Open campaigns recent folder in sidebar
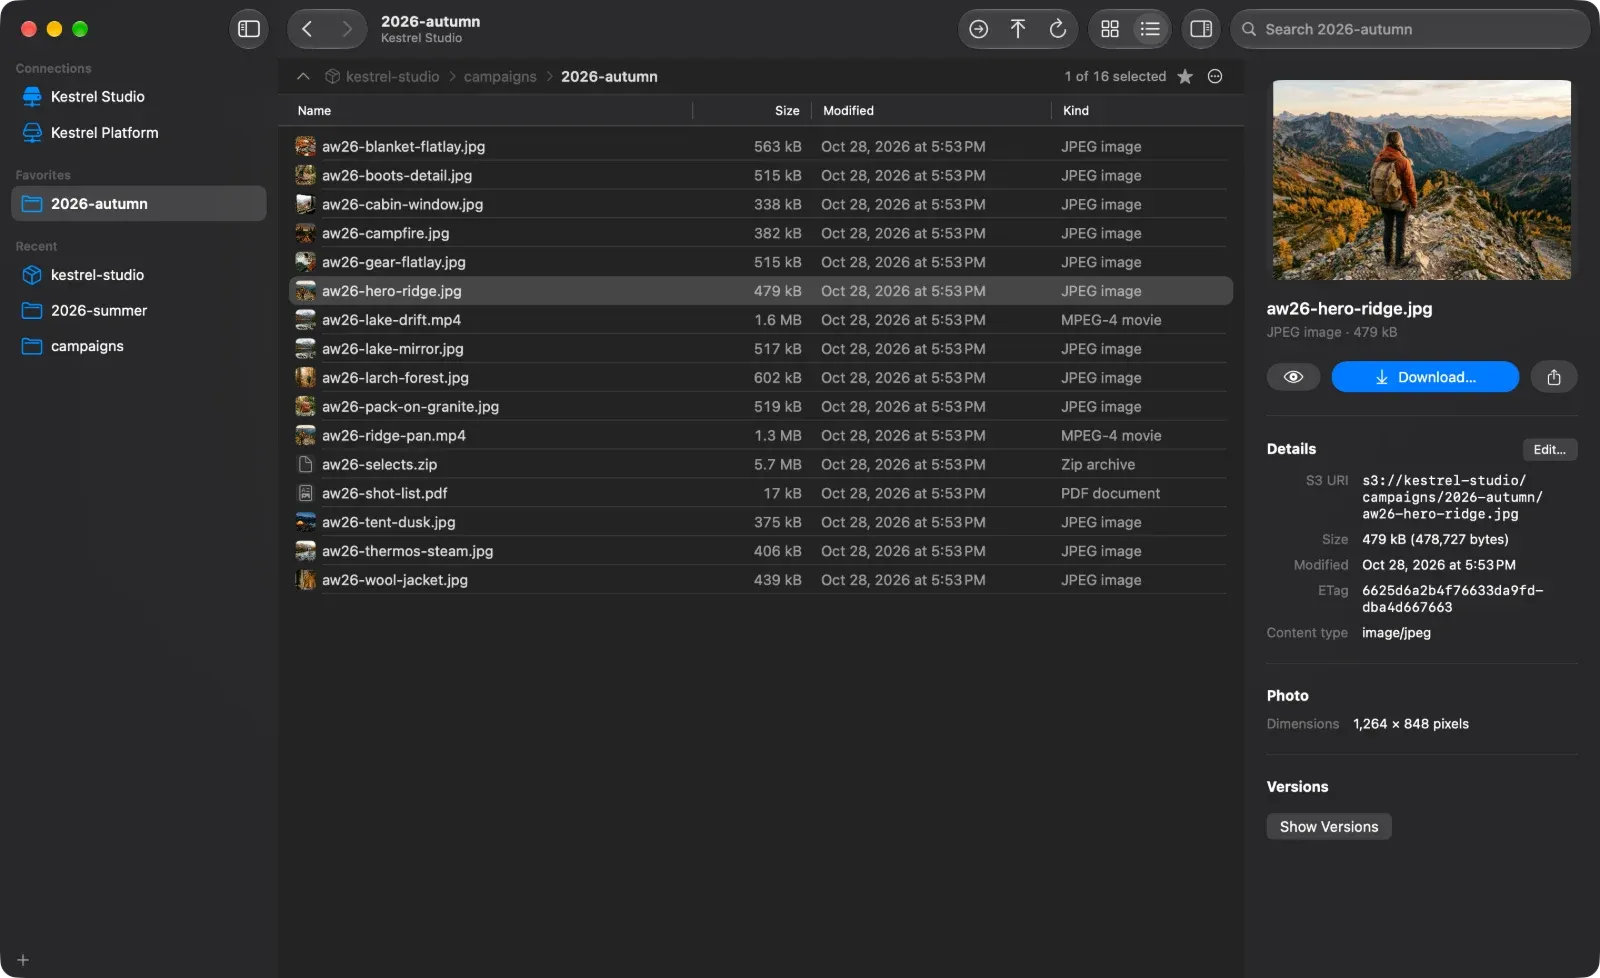Image resolution: width=1600 pixels, height=978 pixels. pyautogui.click(x=138, y=347)
